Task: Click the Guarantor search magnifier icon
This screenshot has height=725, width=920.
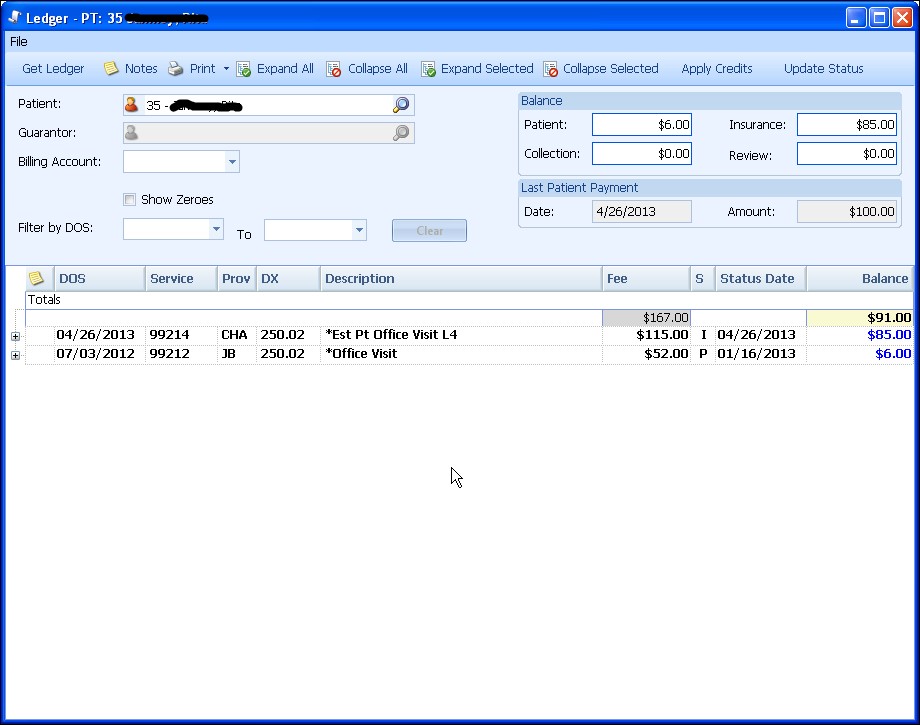Action: click(399, 132)
